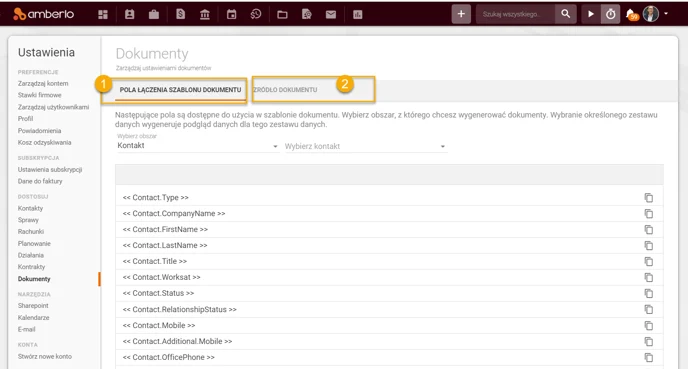
Task: Focus the 'Szukaj wszystkiego' search field
Action: 516,14
